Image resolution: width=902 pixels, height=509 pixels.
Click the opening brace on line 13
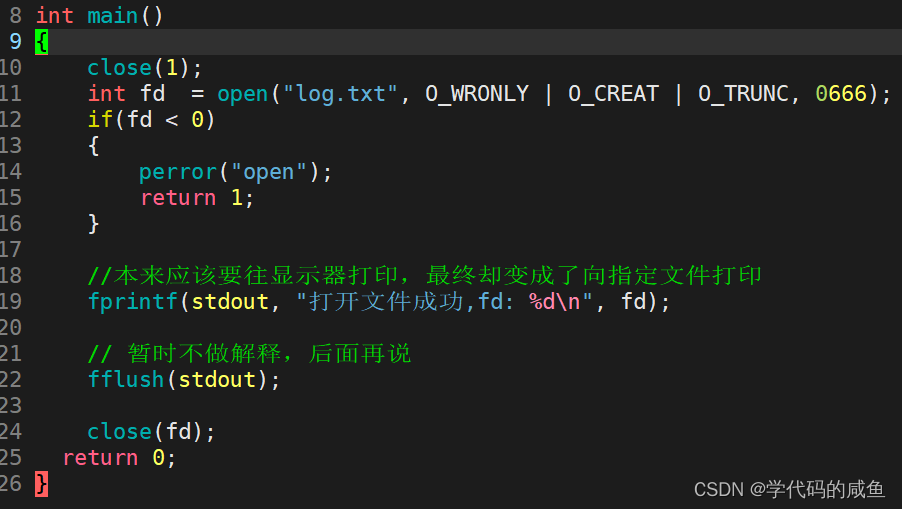point(94,146)
